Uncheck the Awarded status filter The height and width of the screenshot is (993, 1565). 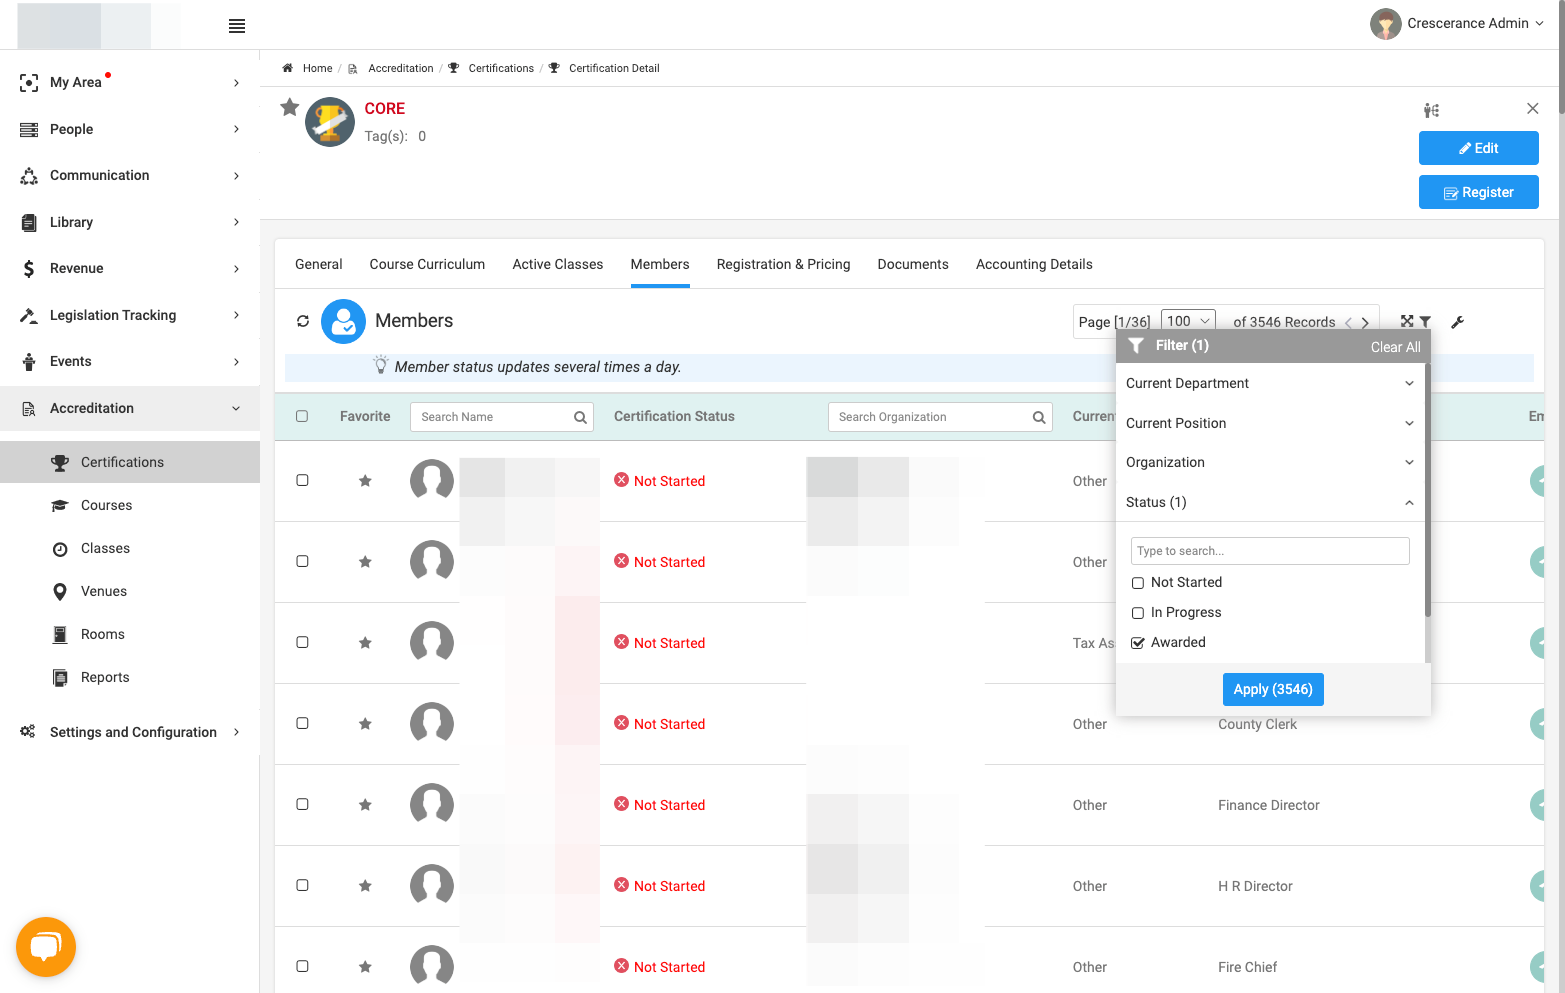point(1138,643)
